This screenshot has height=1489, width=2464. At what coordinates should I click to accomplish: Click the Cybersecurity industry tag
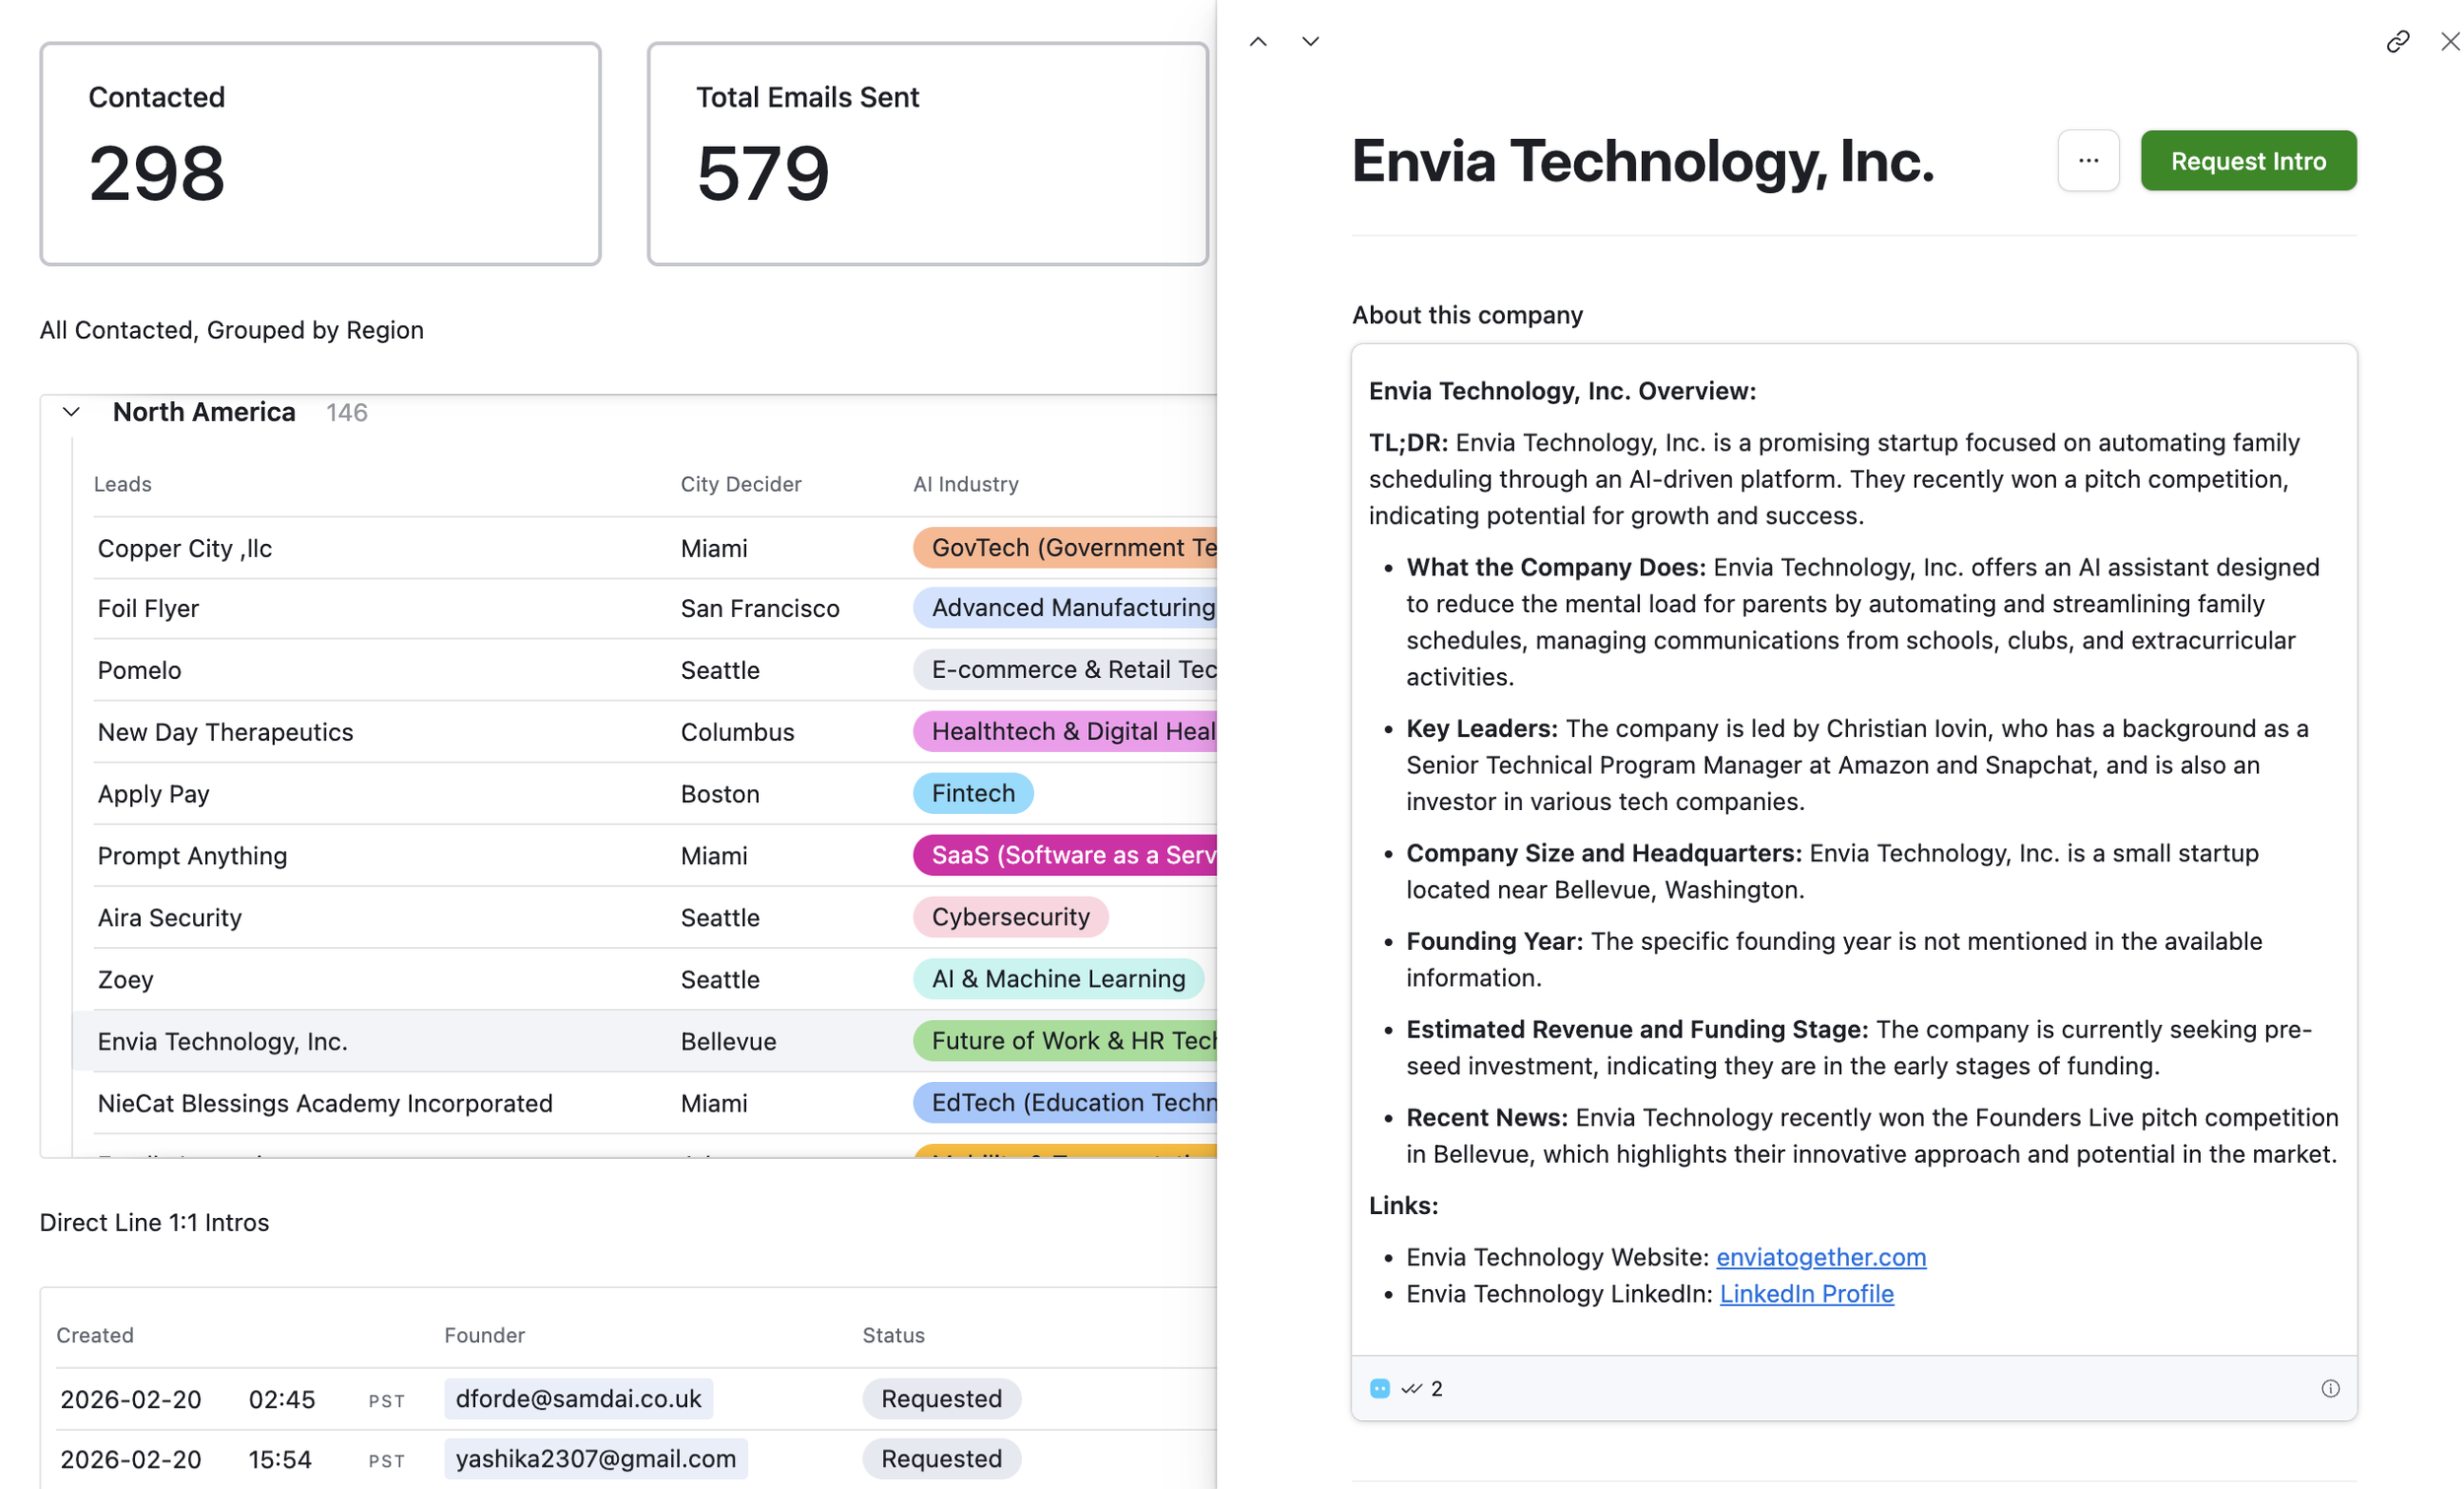point(1010,917)
